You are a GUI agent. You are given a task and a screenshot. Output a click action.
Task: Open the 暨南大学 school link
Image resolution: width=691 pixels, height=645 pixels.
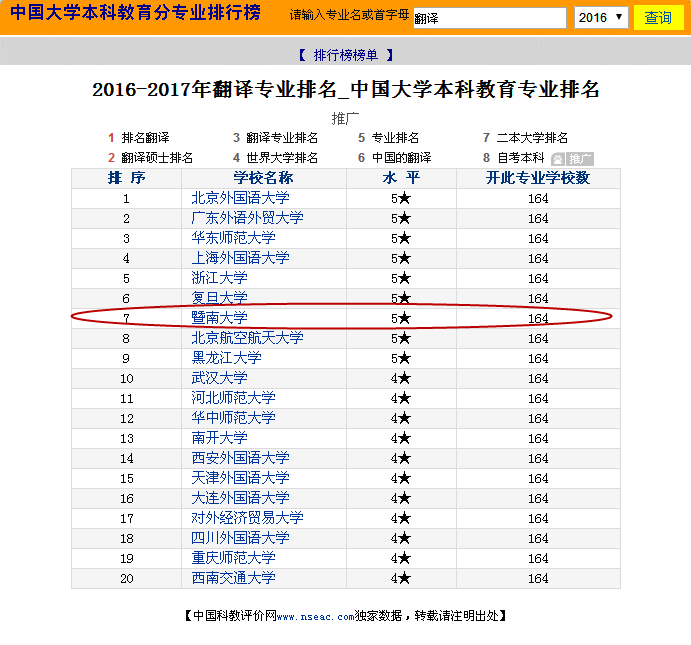(x=219, y=318)
